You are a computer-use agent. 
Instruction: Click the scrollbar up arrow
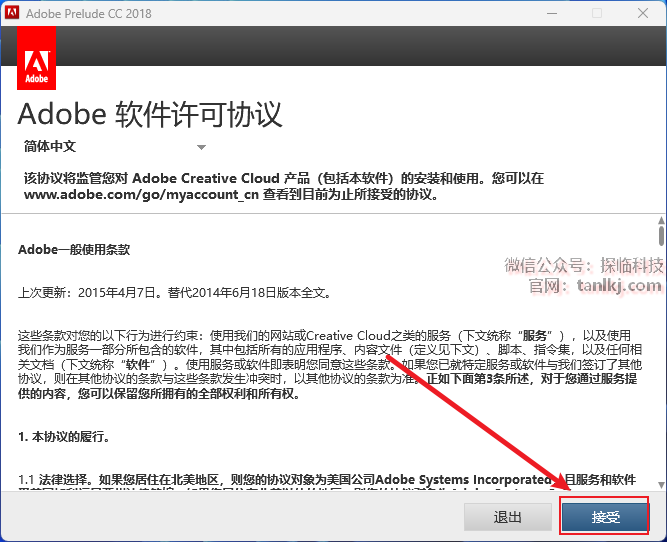click(x=660, y=219)
